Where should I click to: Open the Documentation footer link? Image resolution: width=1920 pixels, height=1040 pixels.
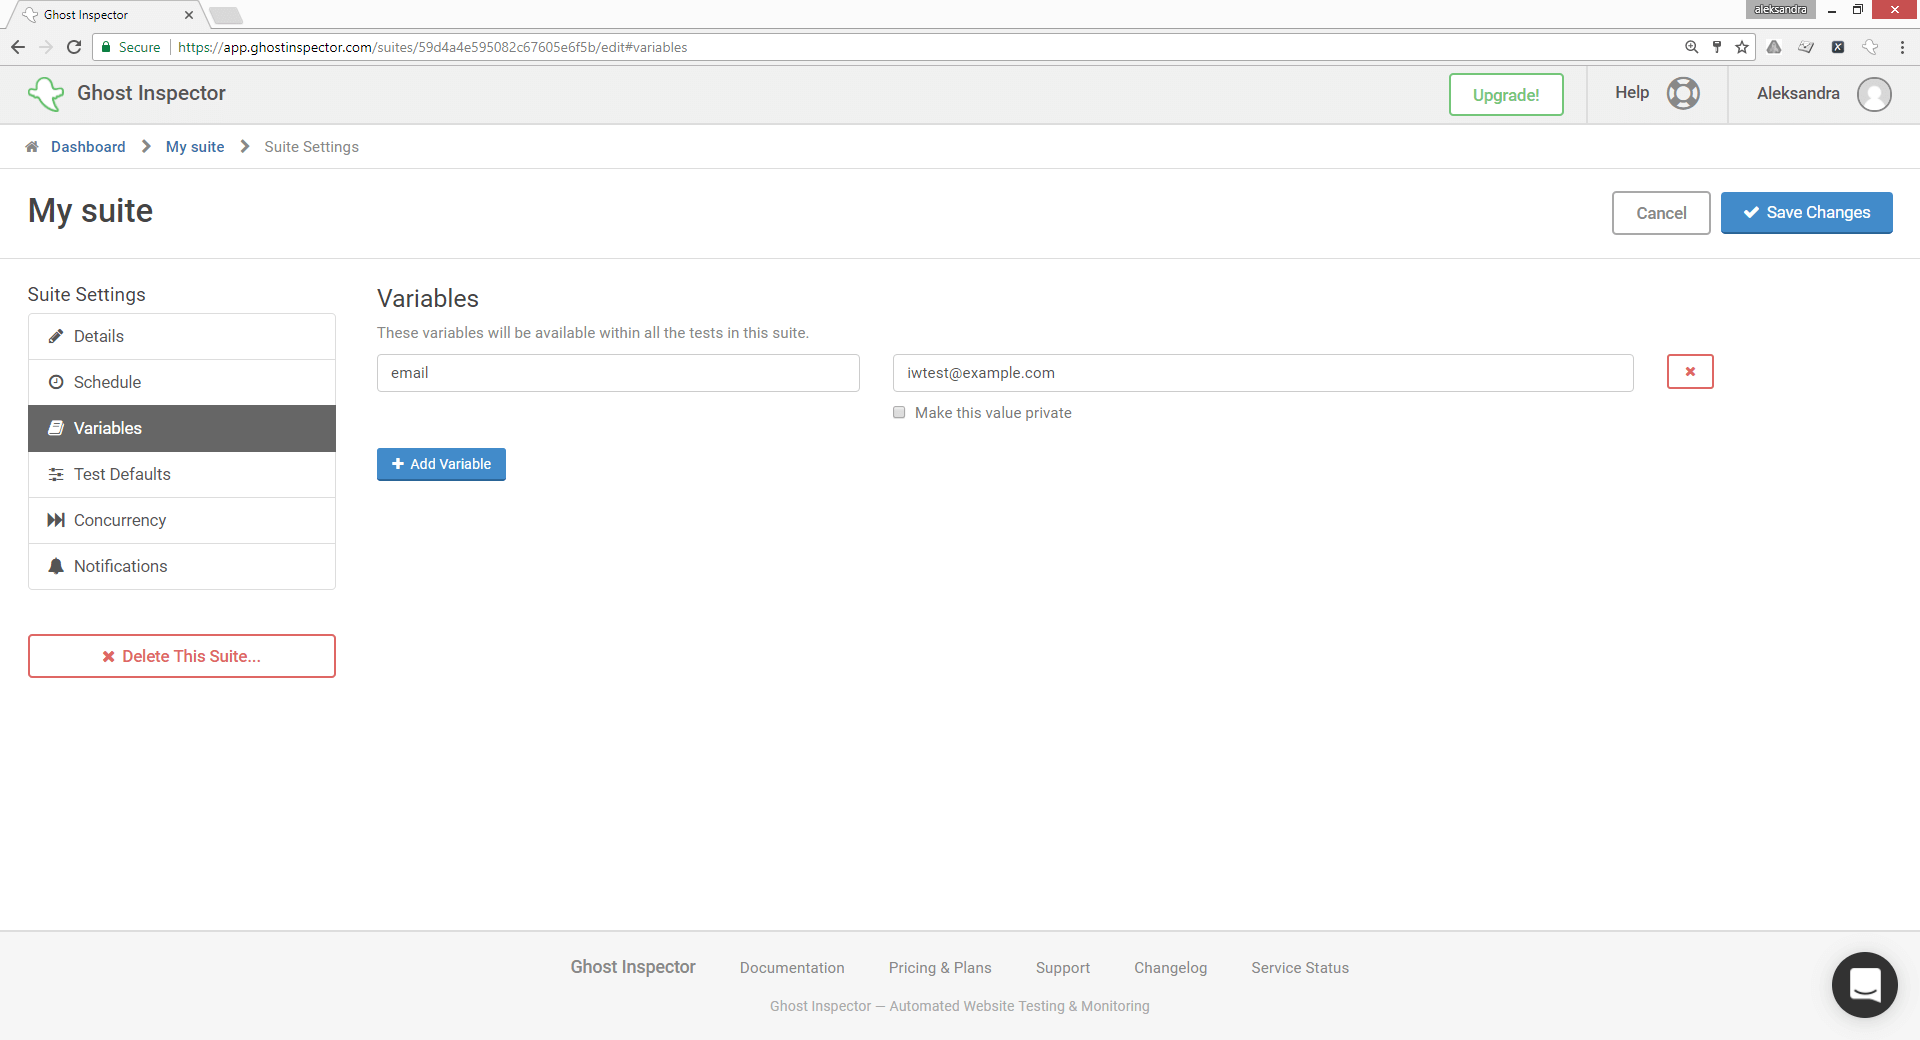pos(792,968)
